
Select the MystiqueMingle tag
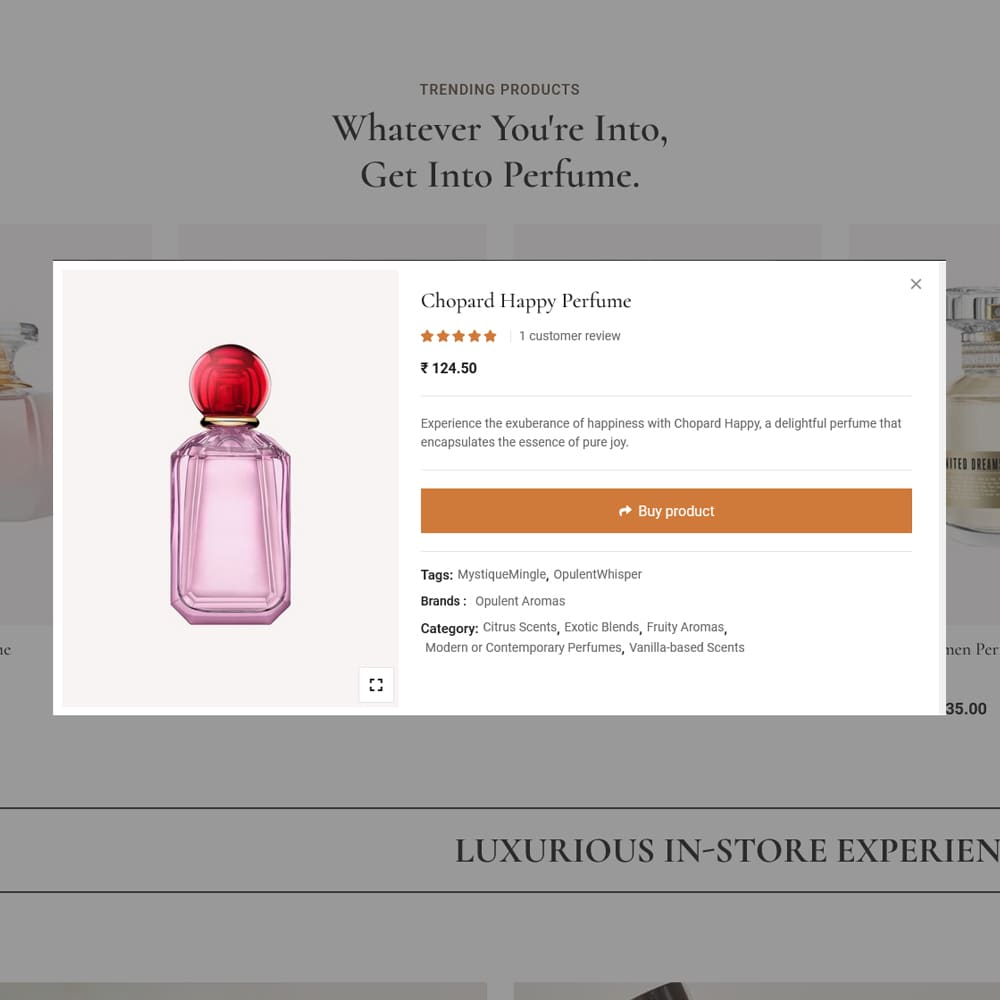[x=501, y=575]
